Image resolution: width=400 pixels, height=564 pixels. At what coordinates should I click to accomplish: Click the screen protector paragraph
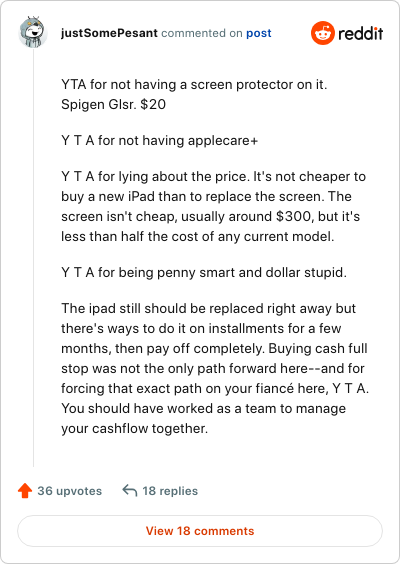[x=194, y=95]
